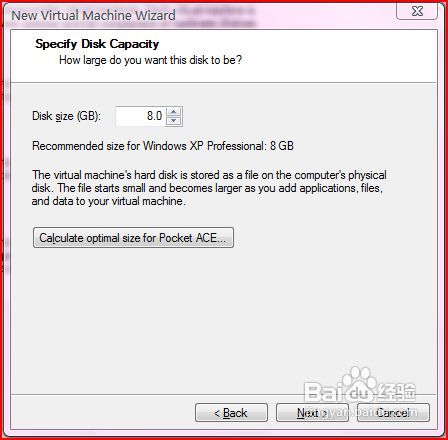Screen dimensions: 448x440
Task: Click the 'Bai' watermark lettering
Action: (x=324, y=392)
